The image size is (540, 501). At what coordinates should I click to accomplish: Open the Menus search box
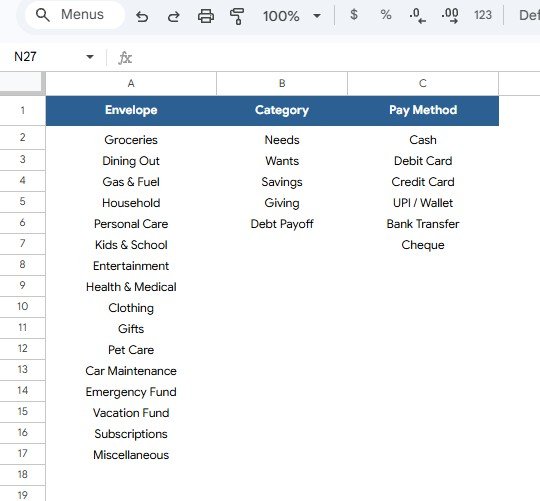(75, 15)
